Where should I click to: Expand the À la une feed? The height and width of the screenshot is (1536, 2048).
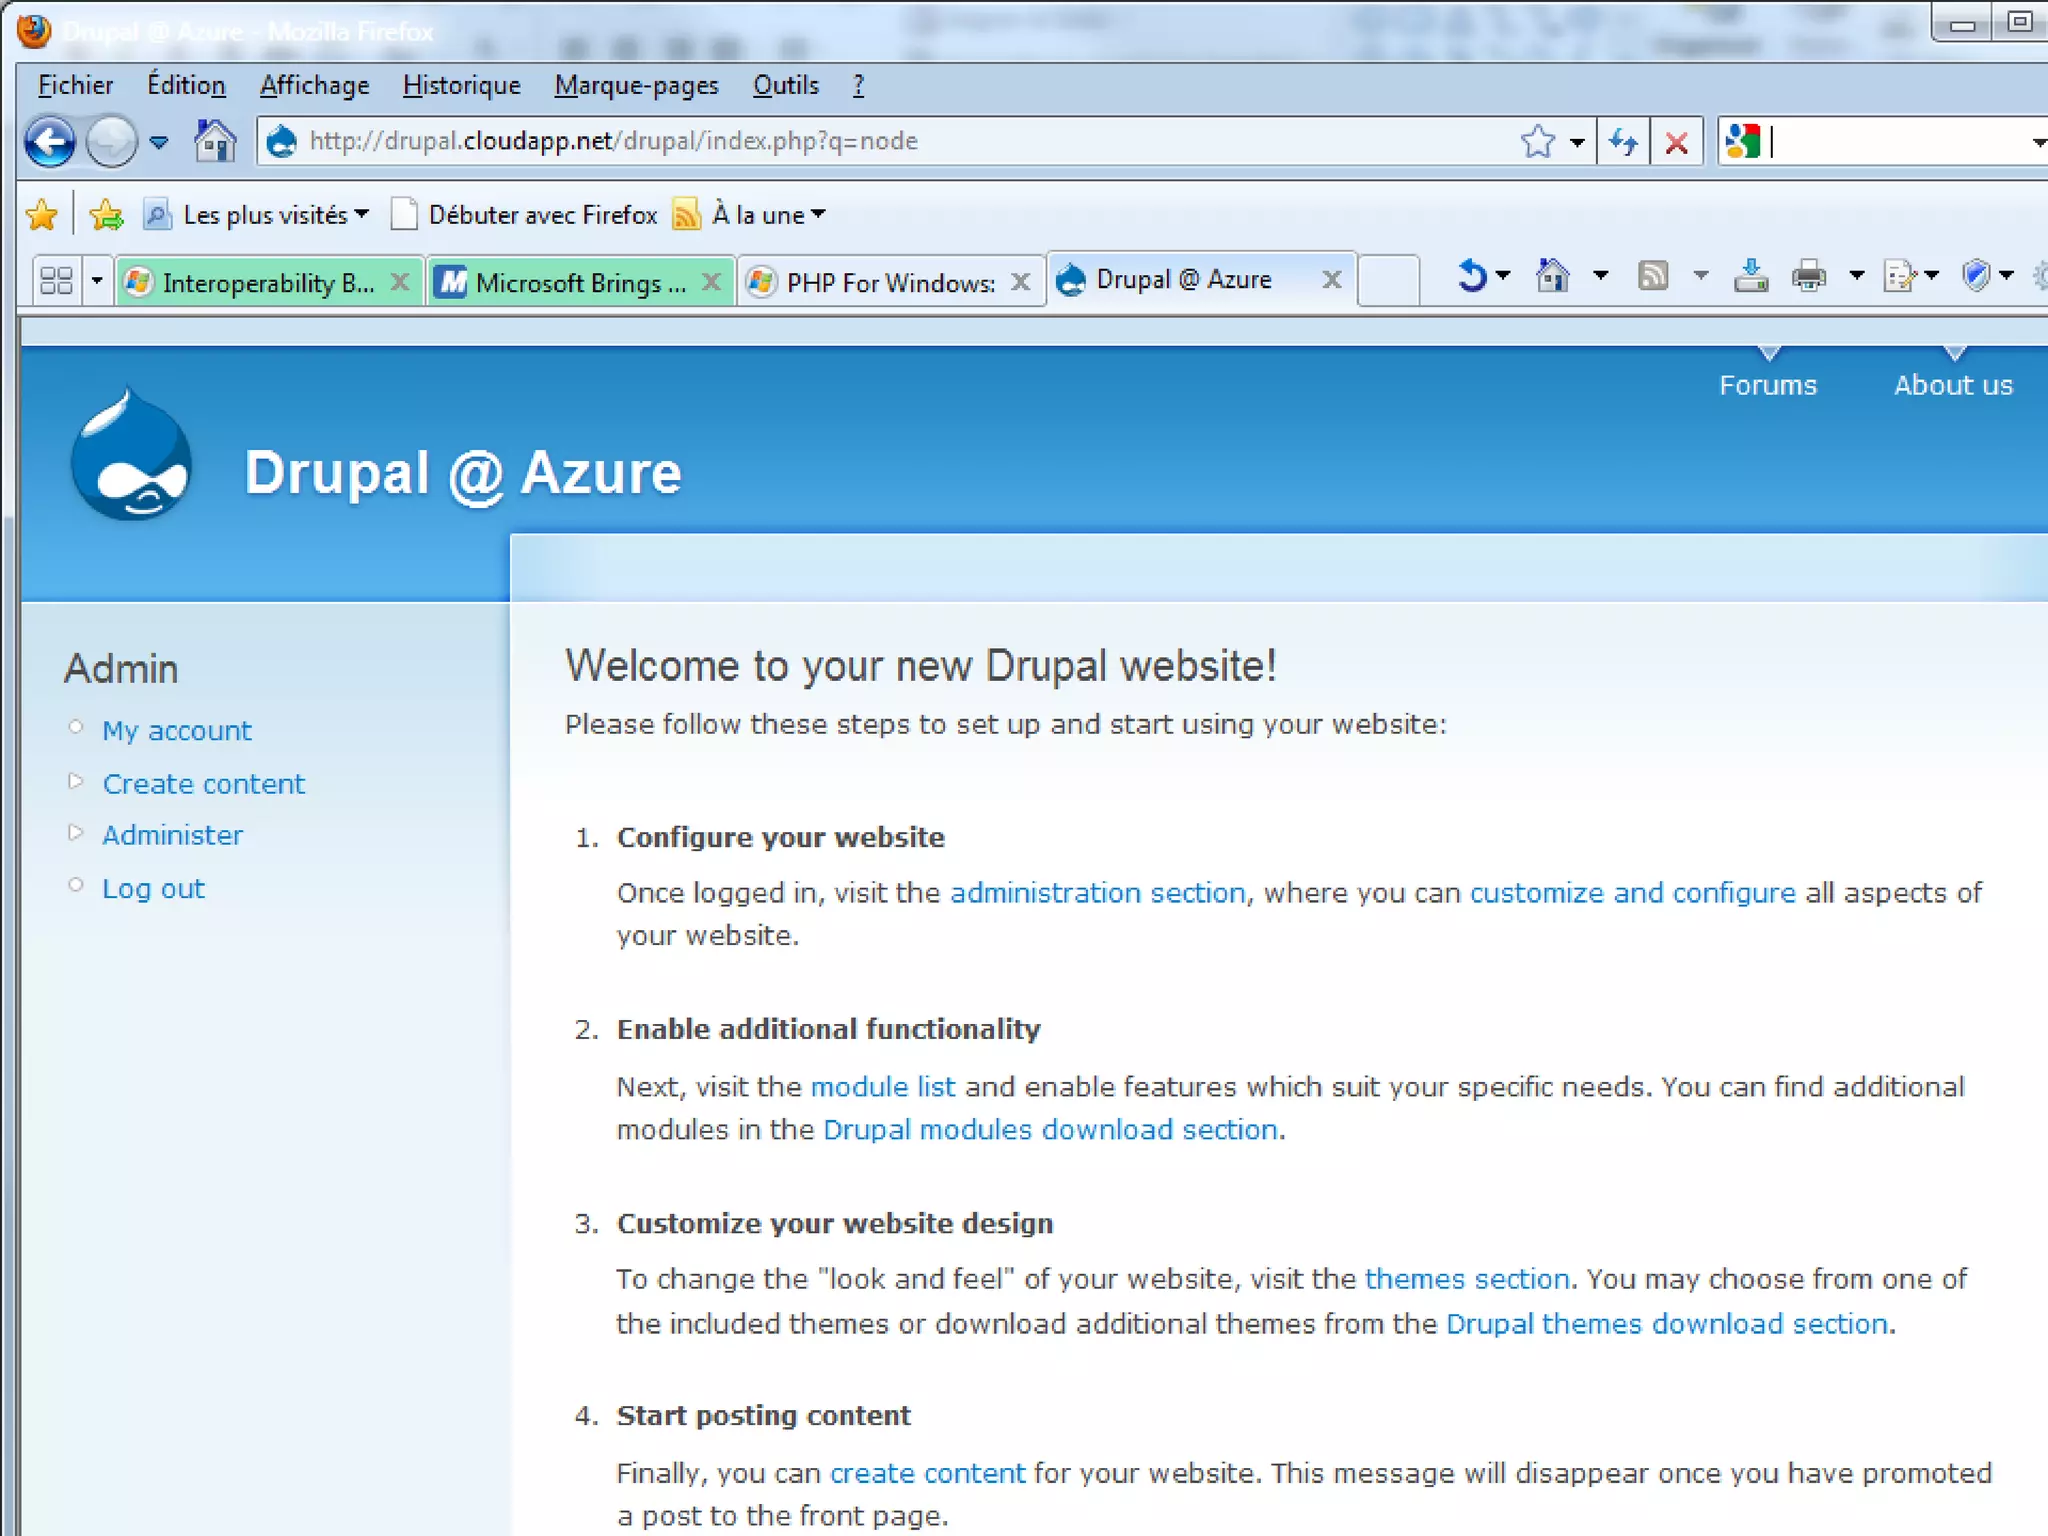(749, 214)
